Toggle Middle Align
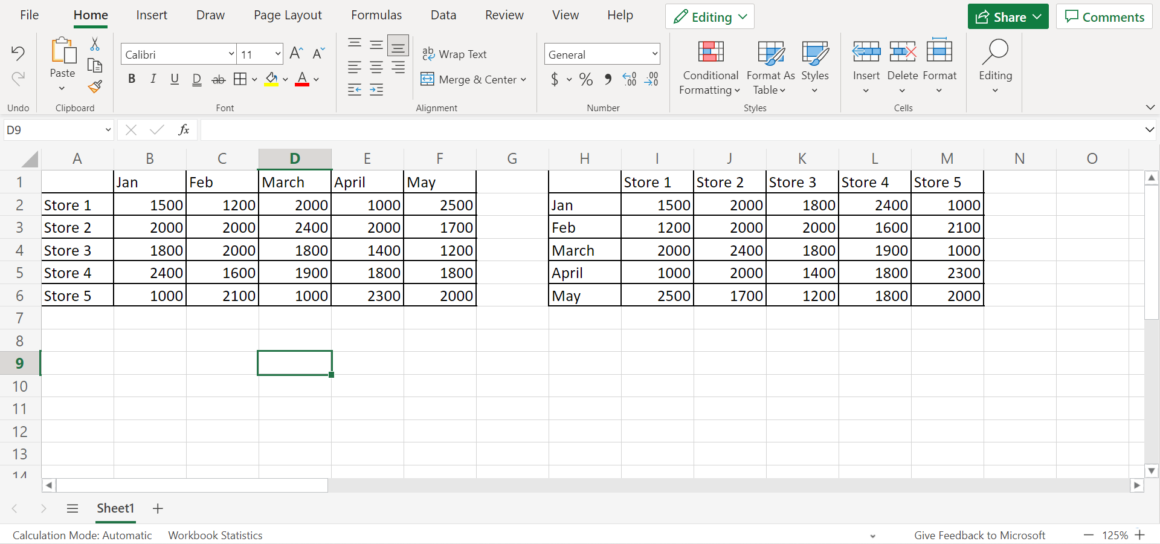 [x=377, y=44]
